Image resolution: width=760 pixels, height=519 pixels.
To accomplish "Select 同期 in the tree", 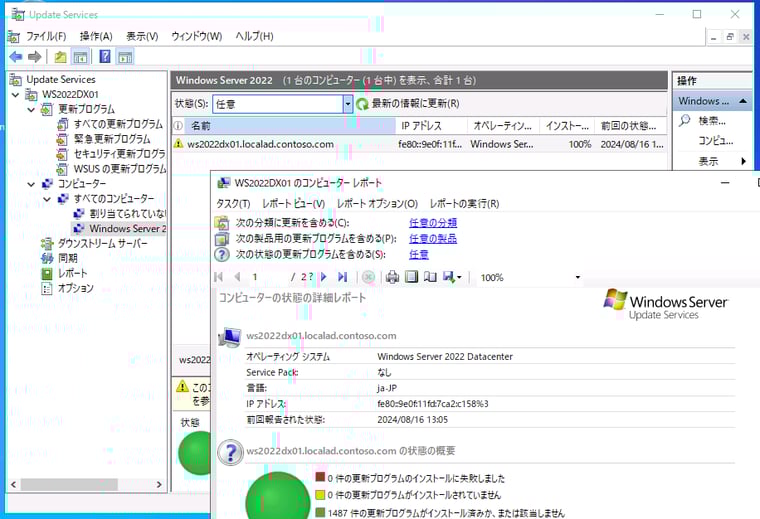I will 67,258.
